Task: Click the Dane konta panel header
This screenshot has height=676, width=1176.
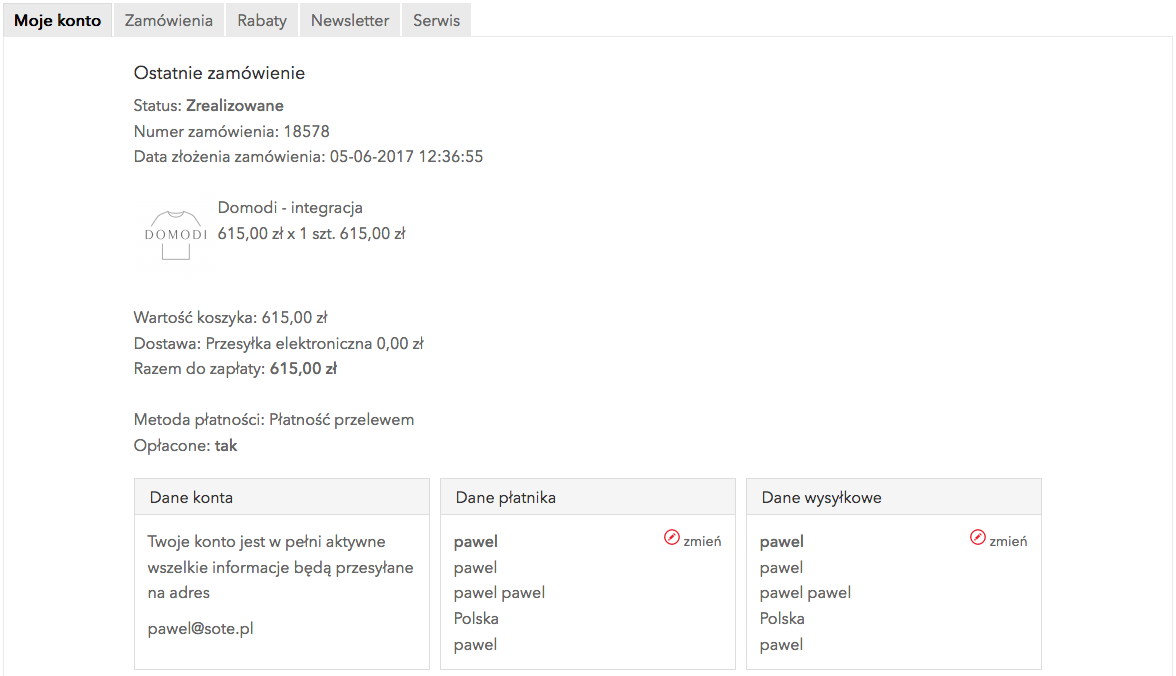Action: 282,497
